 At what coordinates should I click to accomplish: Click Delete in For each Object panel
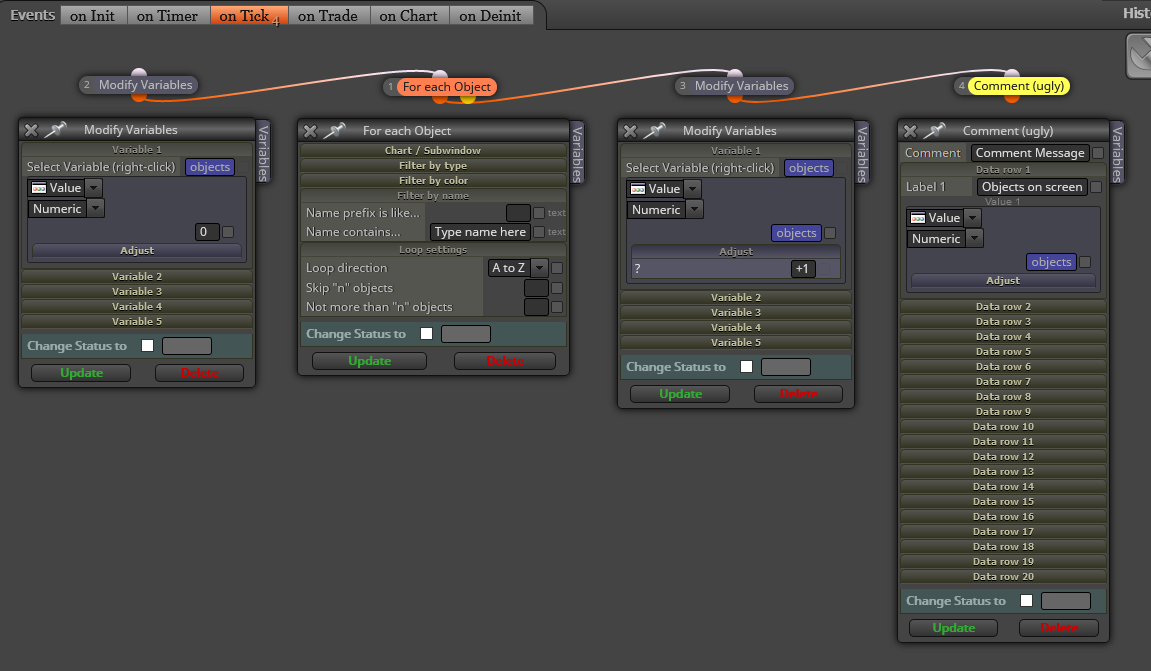pyautogui.click(x=505, y=361)
